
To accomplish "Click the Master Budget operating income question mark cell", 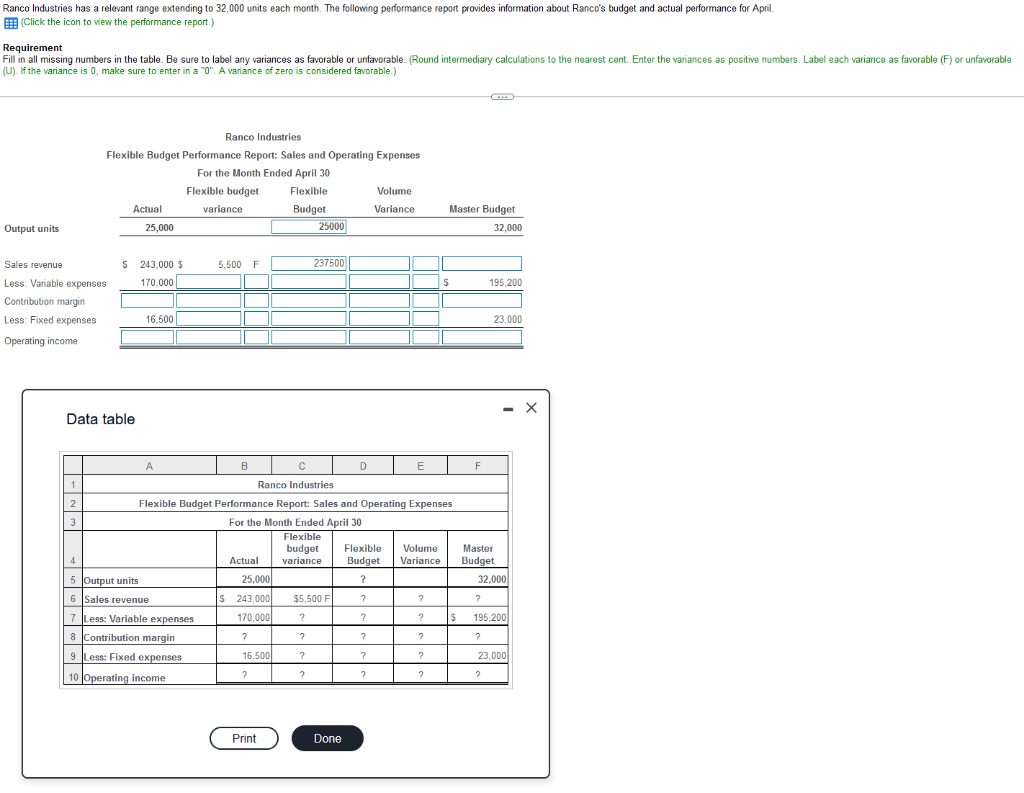I will (477, 676).
